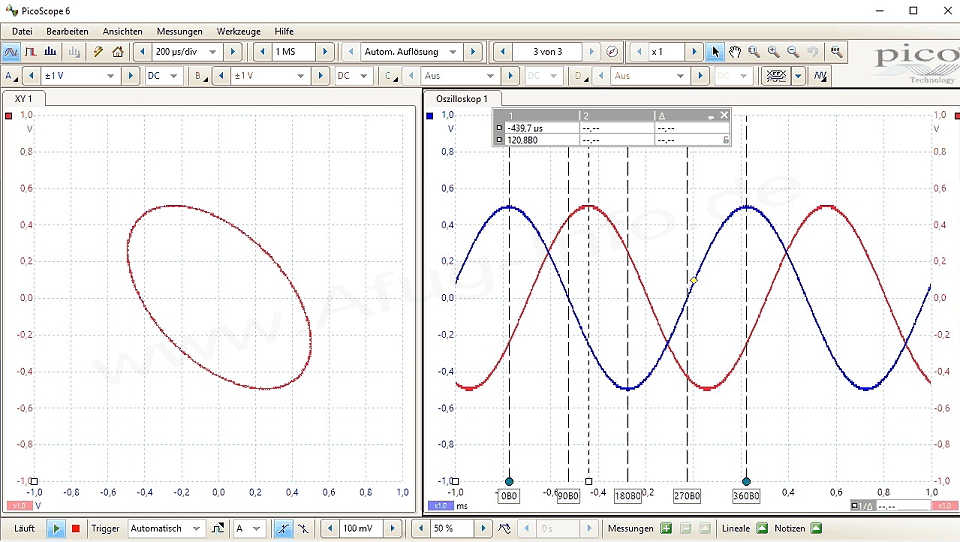Image resolution: width=960 pixels, height=542 pixels.
Task: Select rising edge trigger icon
Action: click(283, 529)
